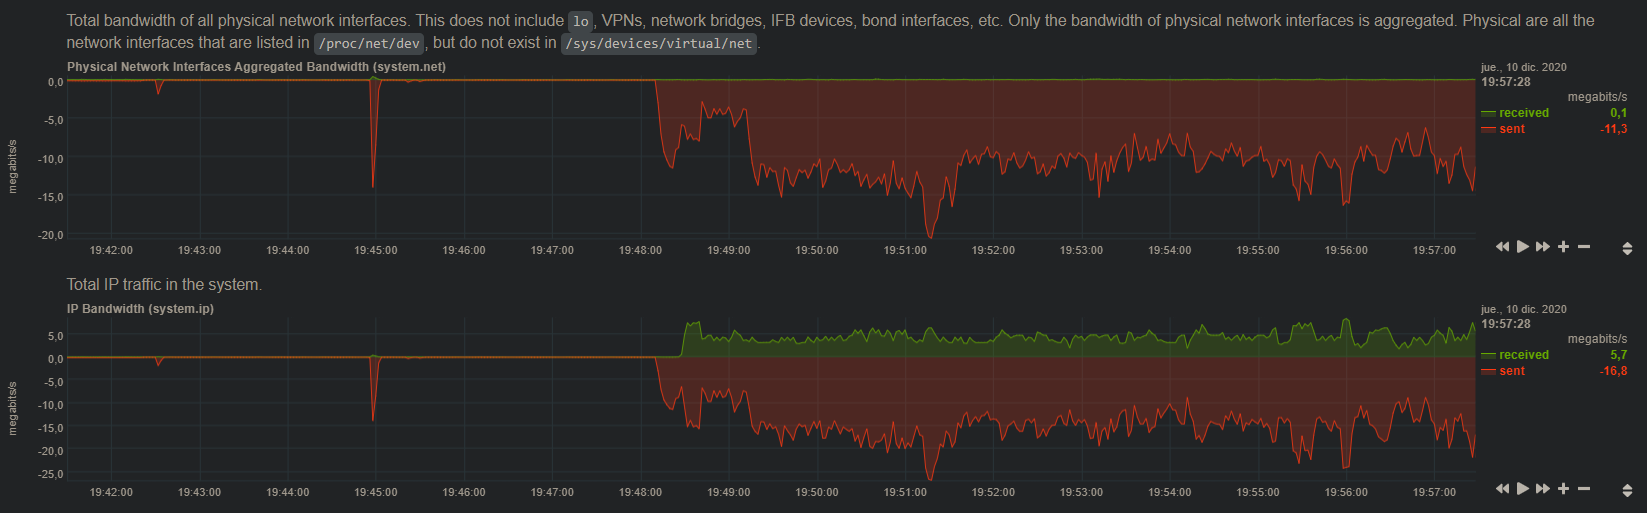
Task: Click sent color swatch in system.ip legend
Action: click(x=1488, y=372)
